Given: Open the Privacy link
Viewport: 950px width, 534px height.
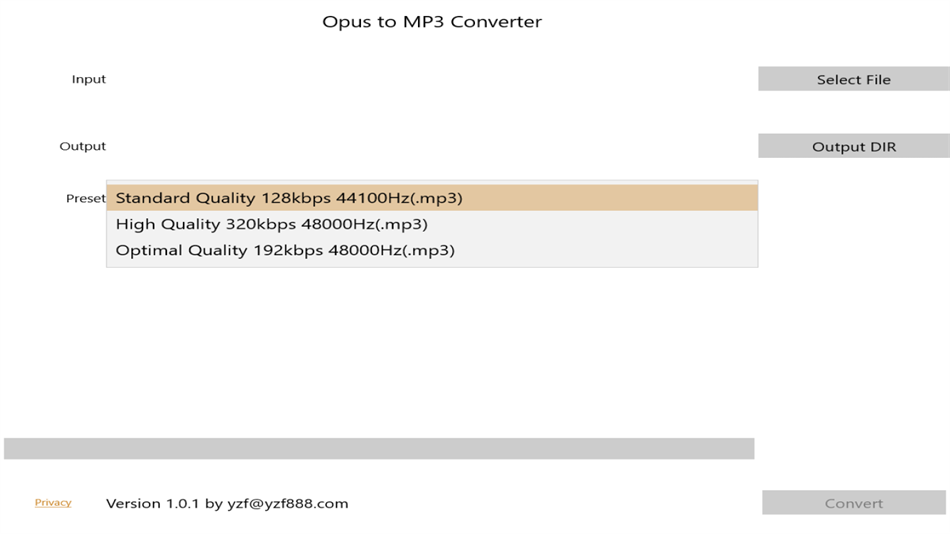Looking at the screenshot, I should (x=53, y=502).
